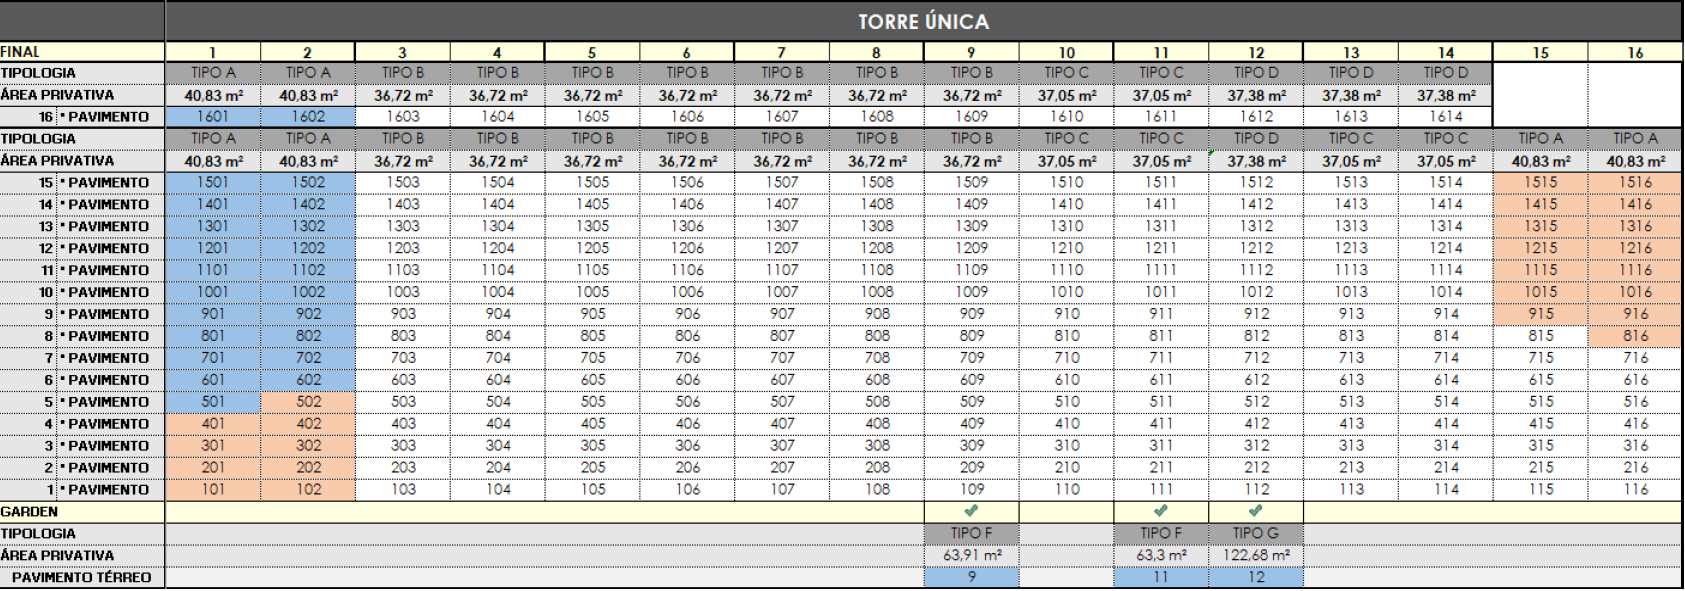Click the green checkmark in Garden column 9
This screenshot has height=591, width=1685.
coord(971,511)
